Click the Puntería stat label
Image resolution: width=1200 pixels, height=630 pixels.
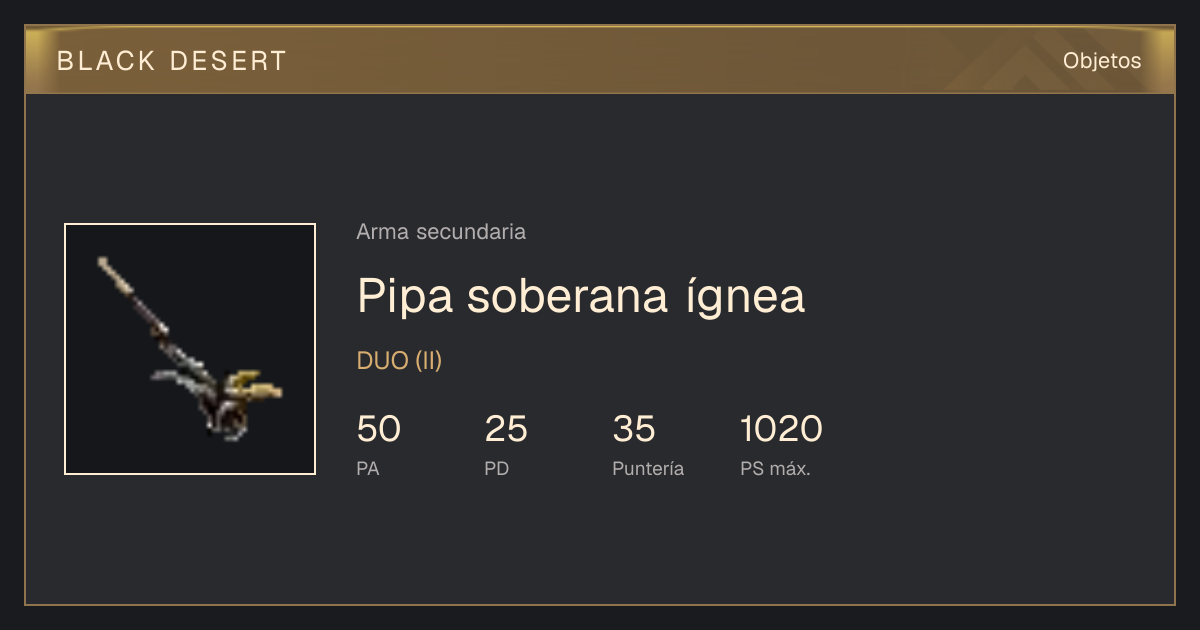tap(648, 468)
